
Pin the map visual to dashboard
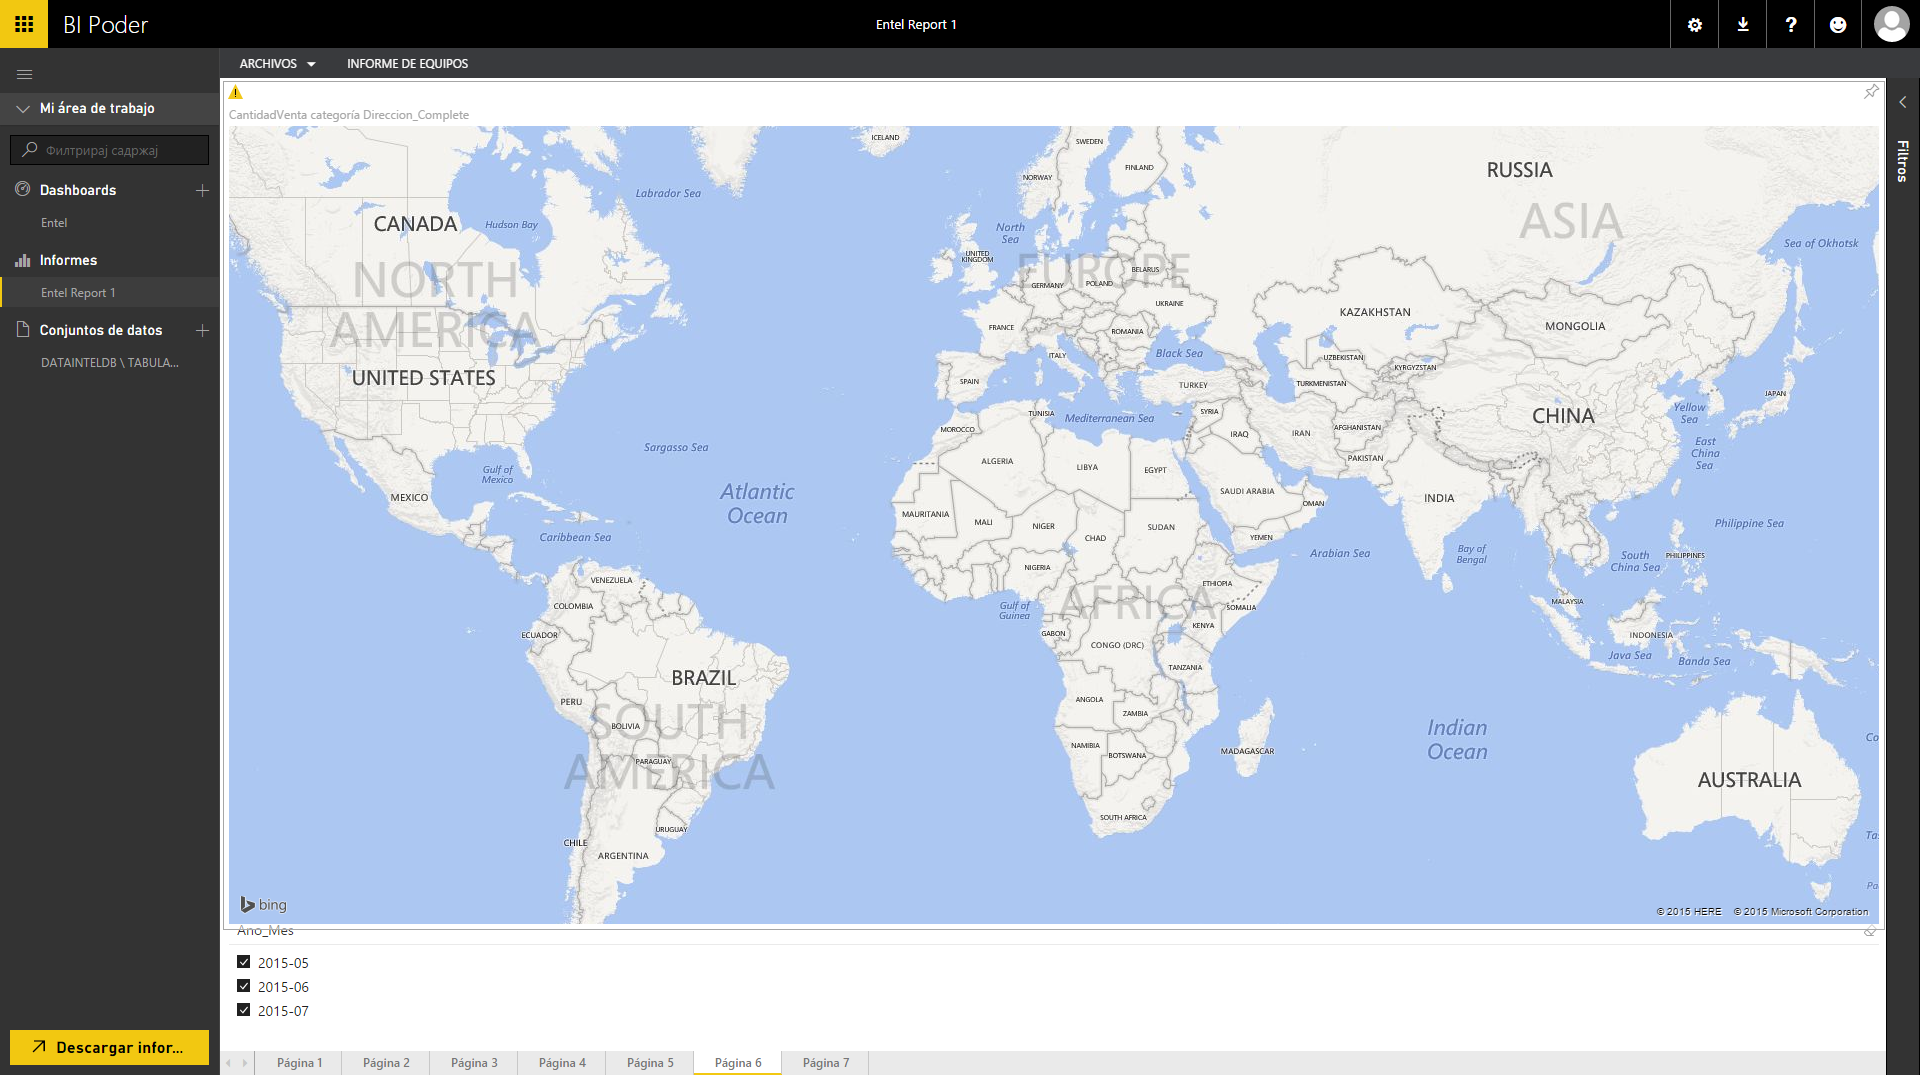click(1871, 92)
